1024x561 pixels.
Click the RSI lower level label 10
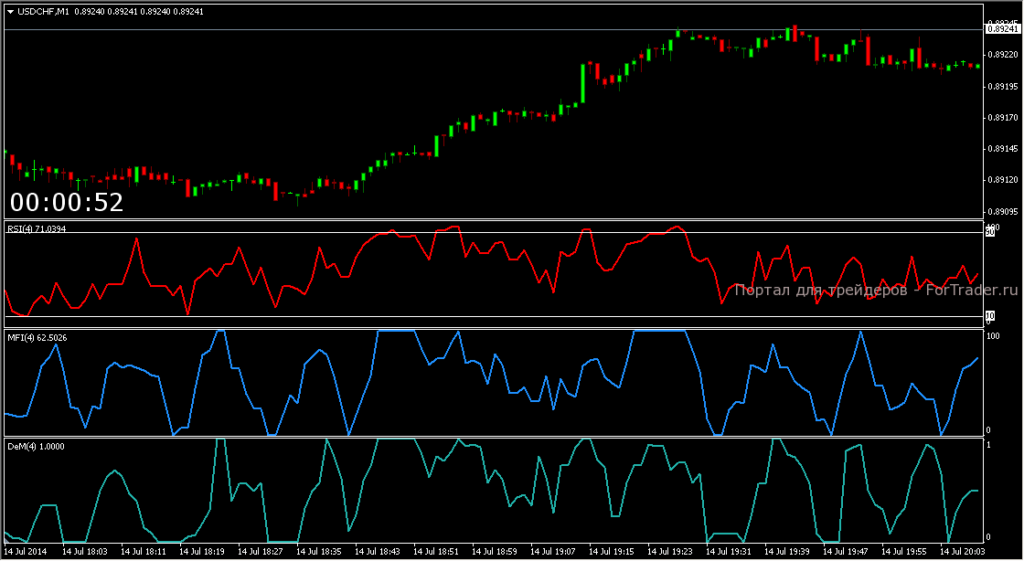coord(990,316)
